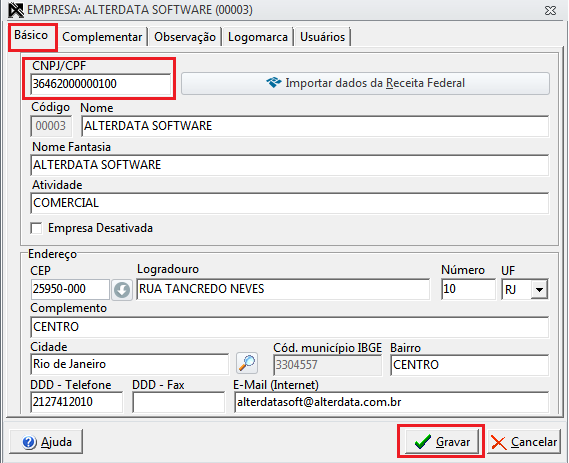Click the E-Mail (Internet) input field

[x=392, y=402]
